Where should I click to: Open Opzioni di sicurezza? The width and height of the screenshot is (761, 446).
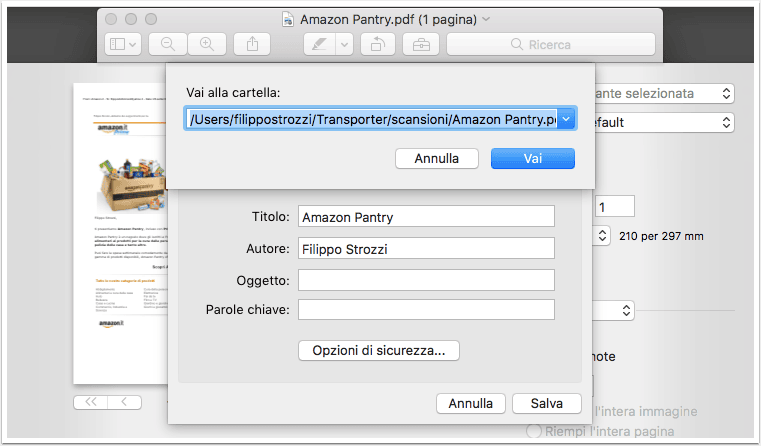click(x=379, y=350)
